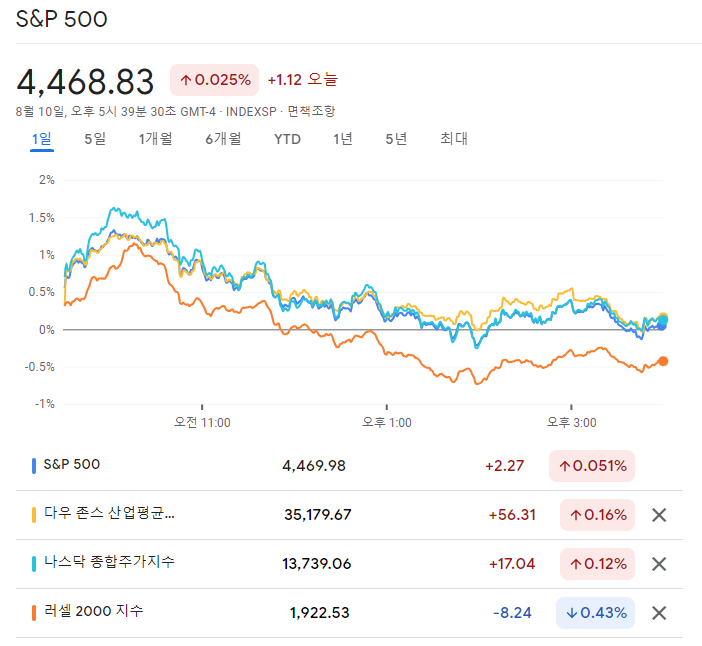Remove the 러셀 2000 지수 comparison row
The image size is (702, 646).
tap(659, 613)
